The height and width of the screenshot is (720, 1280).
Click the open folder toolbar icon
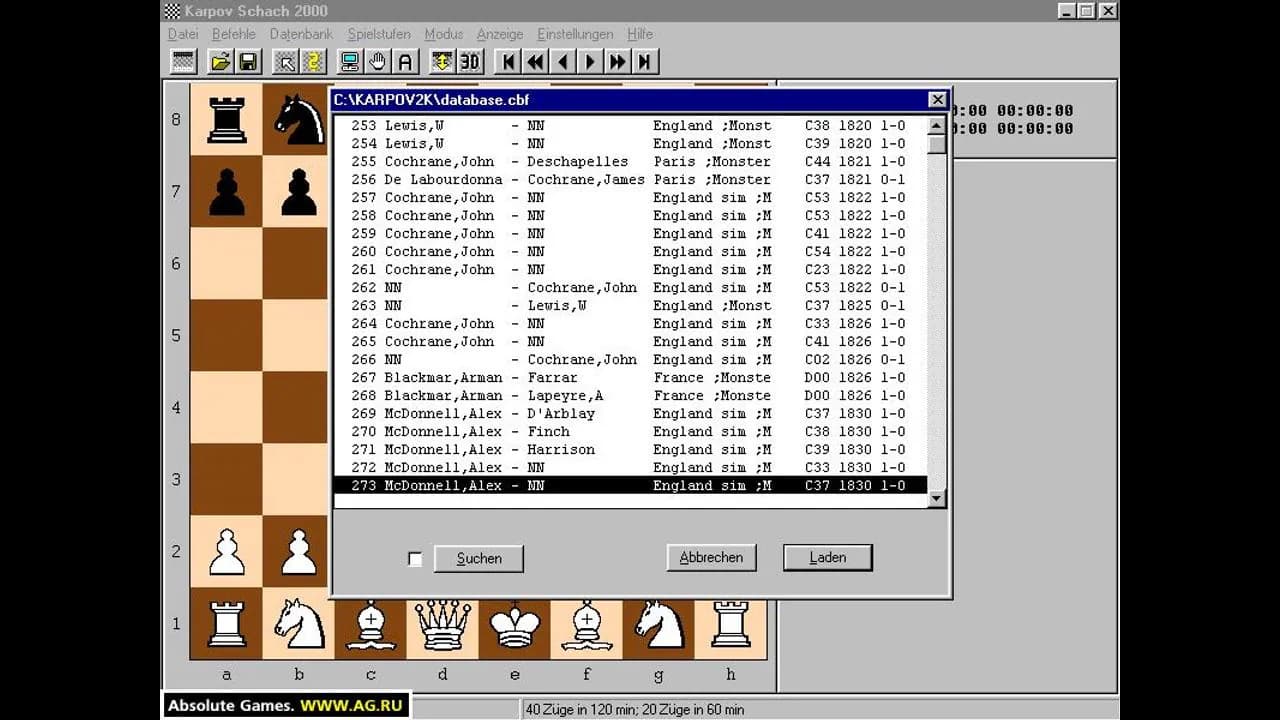220,62
